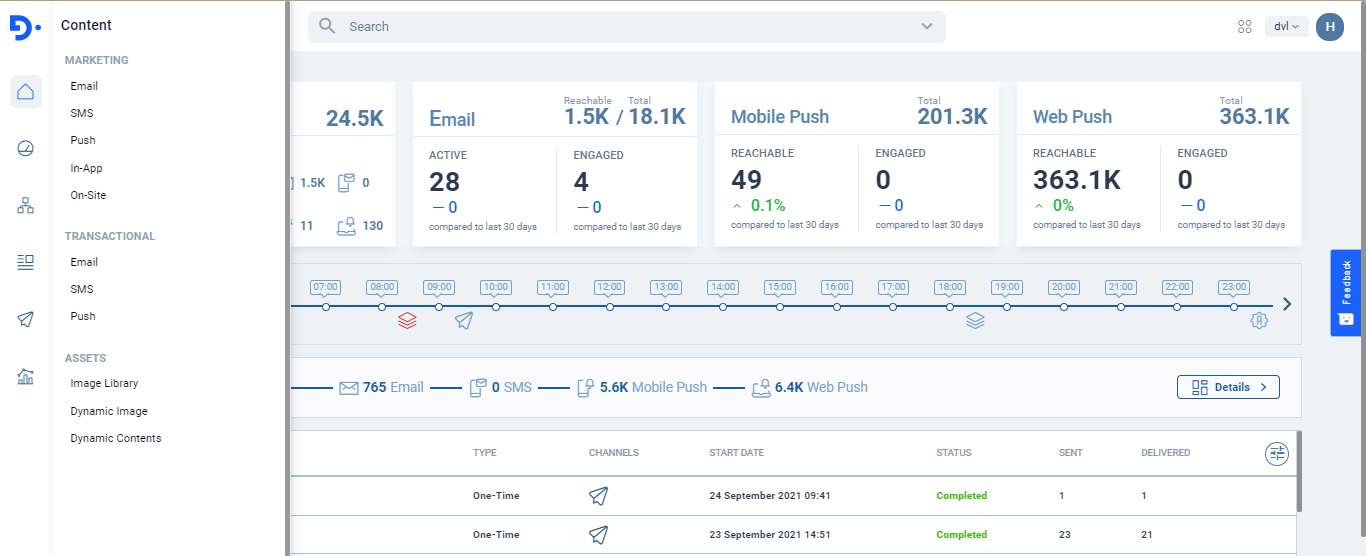Open the Feedback side tab
Viewport: 1366px width, 556px height.
[x=1345, y=292]
